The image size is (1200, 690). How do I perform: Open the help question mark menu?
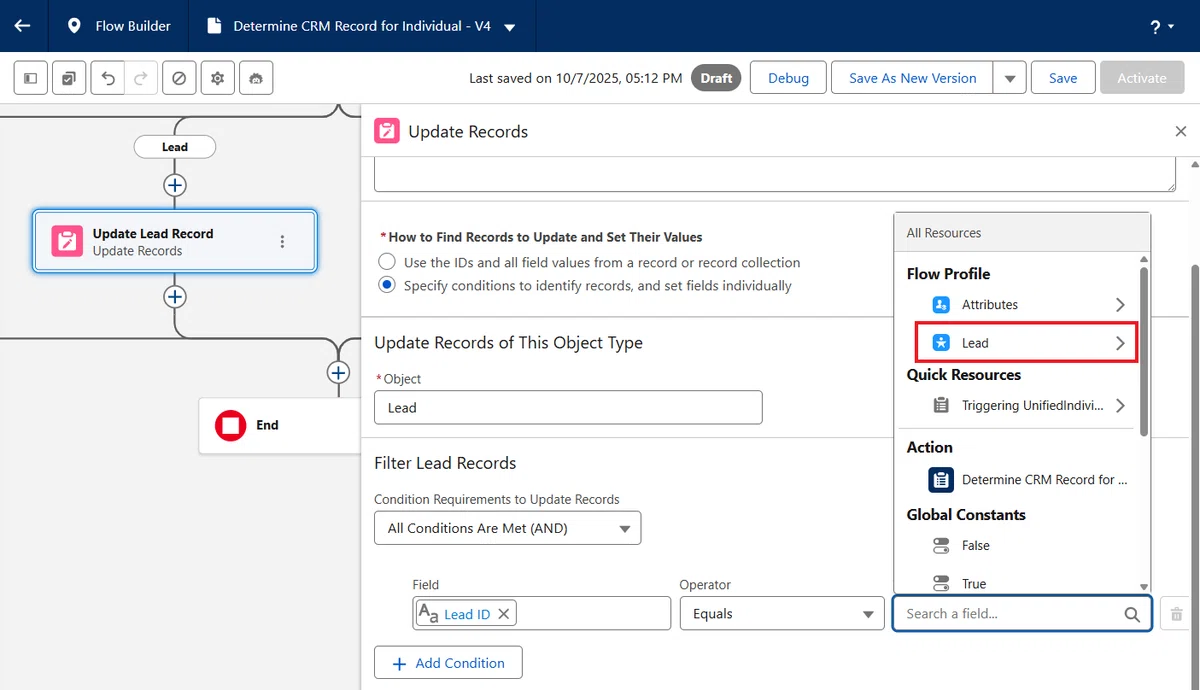pyautogui.click(x=1162, y=27)
